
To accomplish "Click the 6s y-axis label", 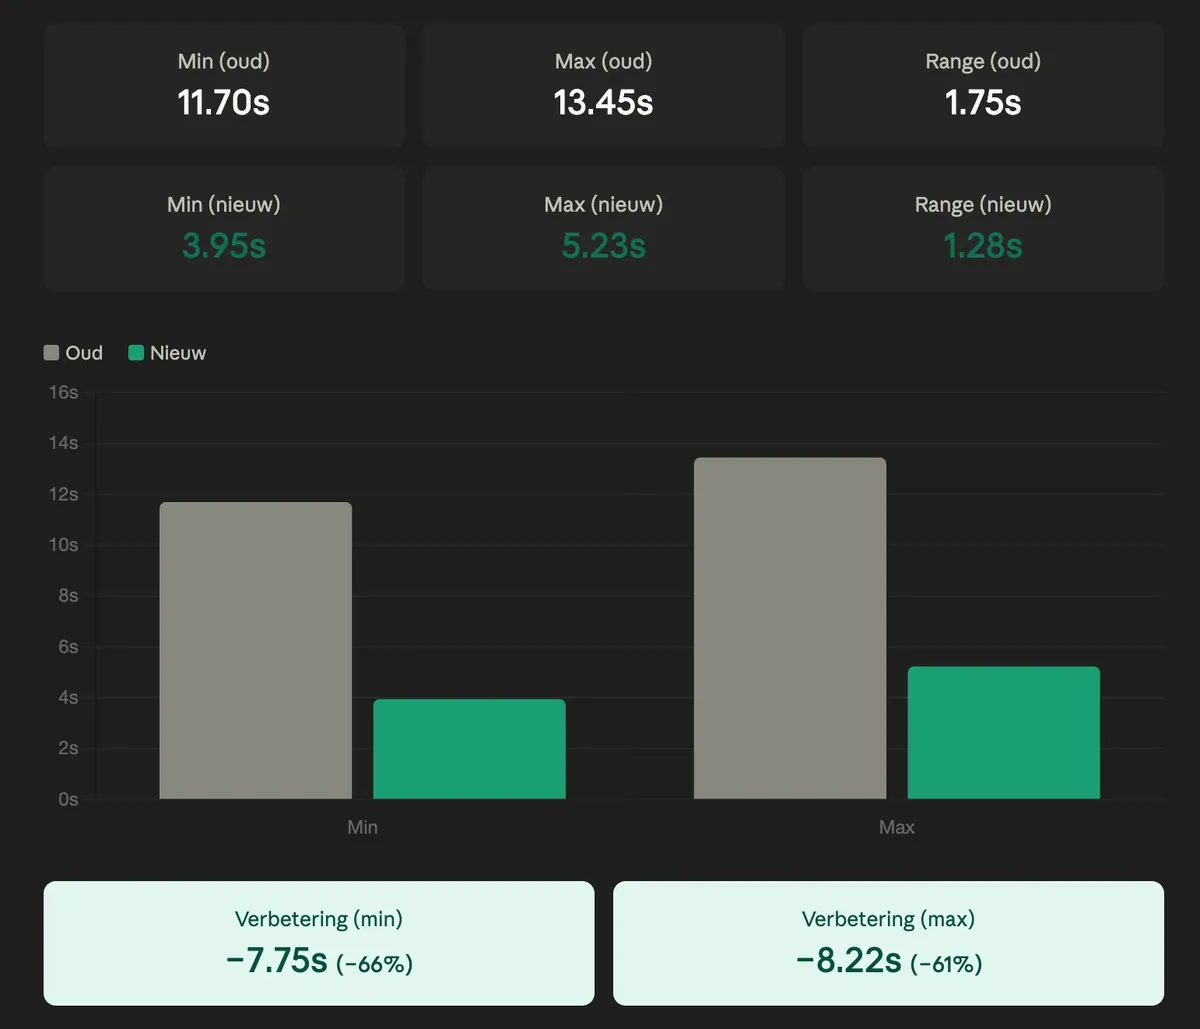I will pyautogui.click(x=68, y=647).
